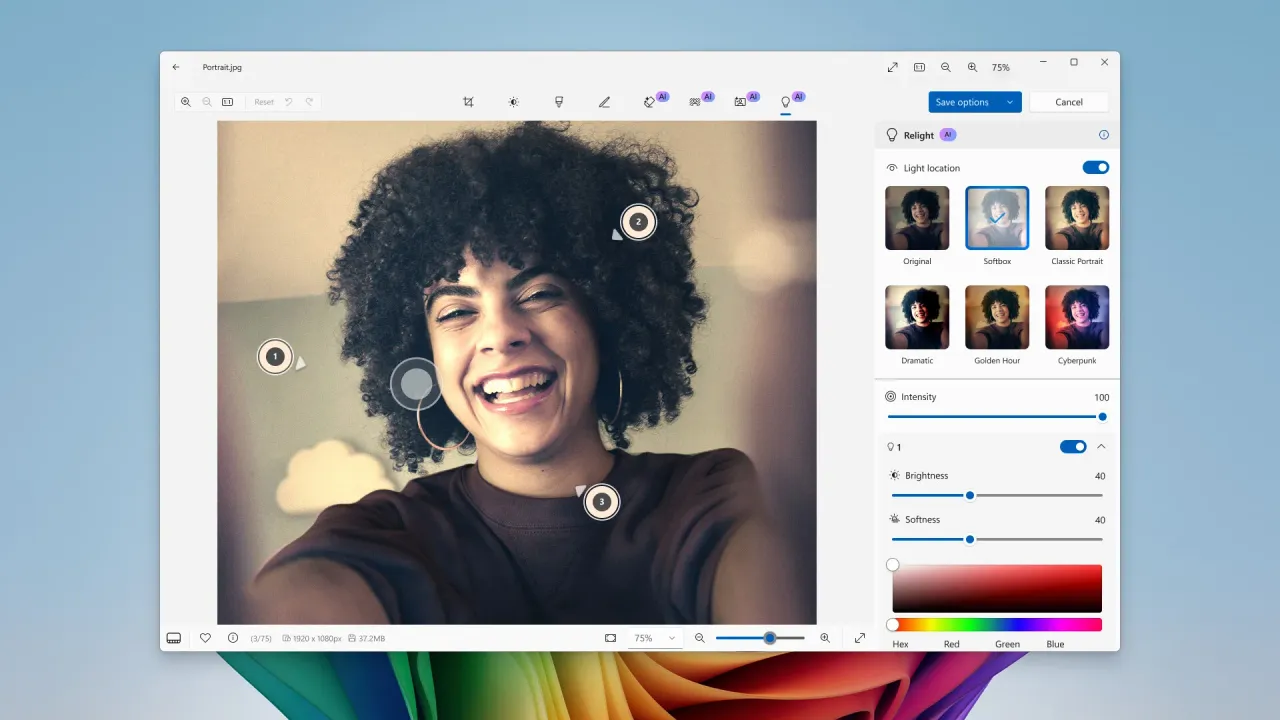This screenshot has width=1280, height=720.
Task: Disable light 1 with its toggle switch
Action: [1073, 447]
